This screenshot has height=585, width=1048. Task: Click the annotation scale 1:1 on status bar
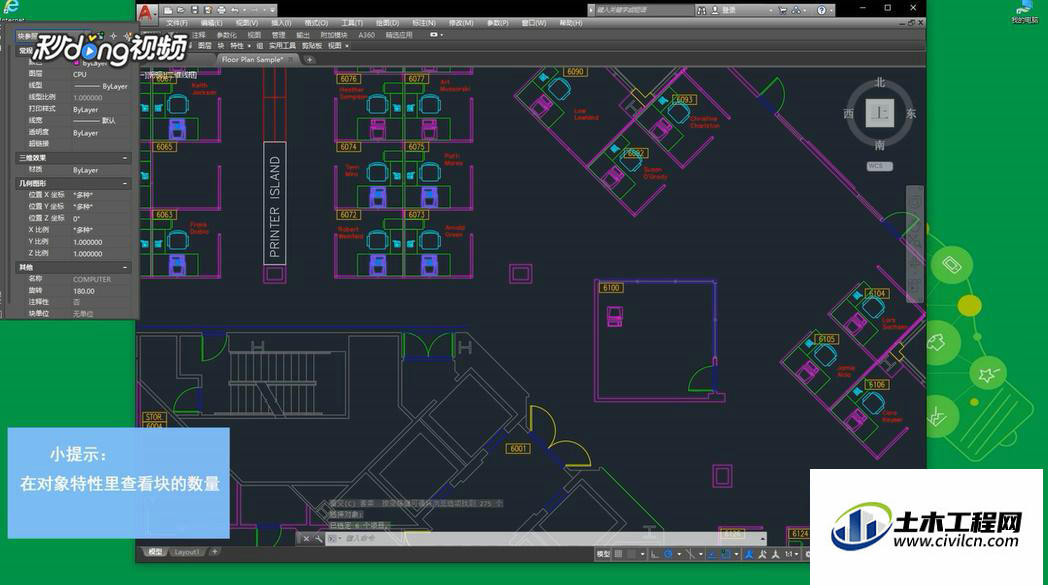click(x=789, y=554)
